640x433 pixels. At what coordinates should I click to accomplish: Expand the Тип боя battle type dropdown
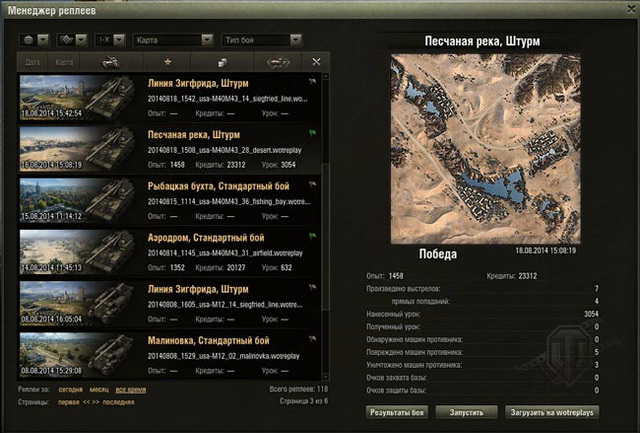point(261,40)
